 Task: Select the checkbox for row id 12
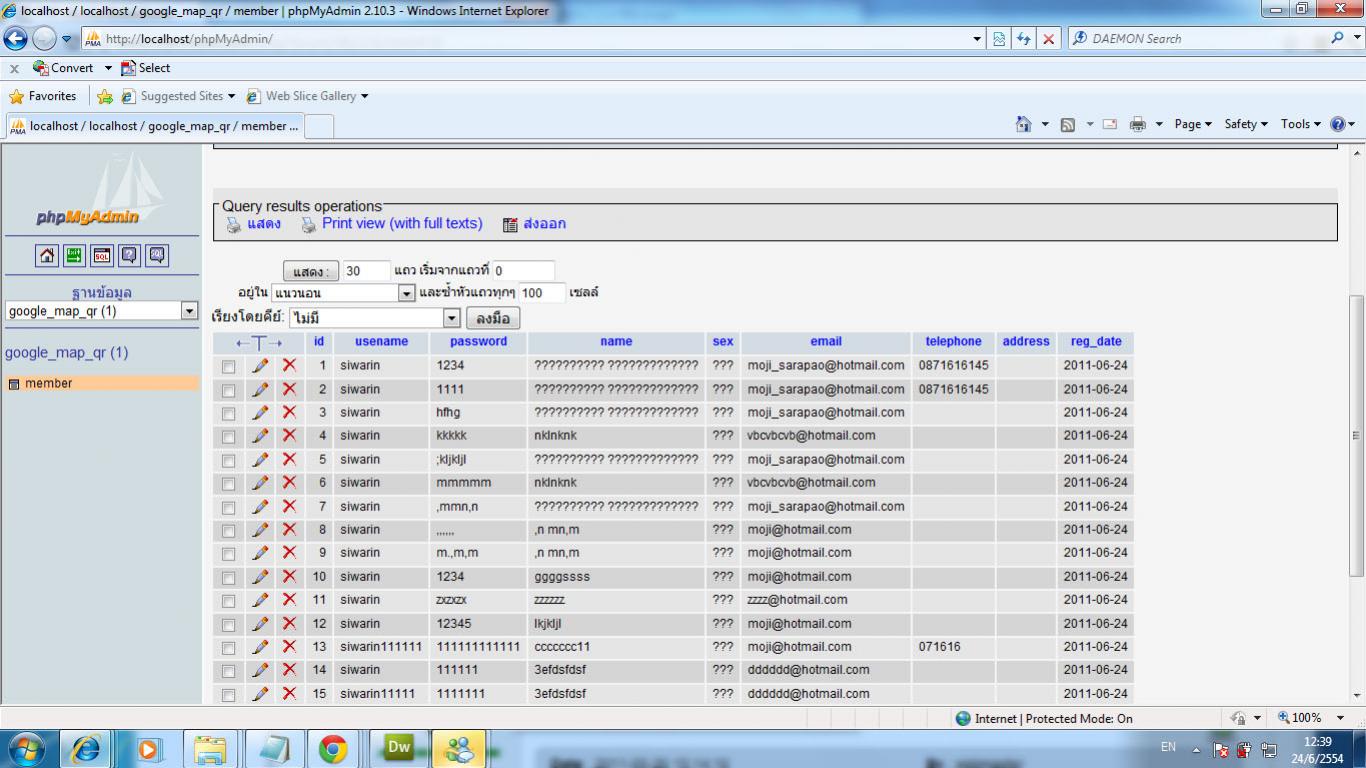click(x=229, y=624)
